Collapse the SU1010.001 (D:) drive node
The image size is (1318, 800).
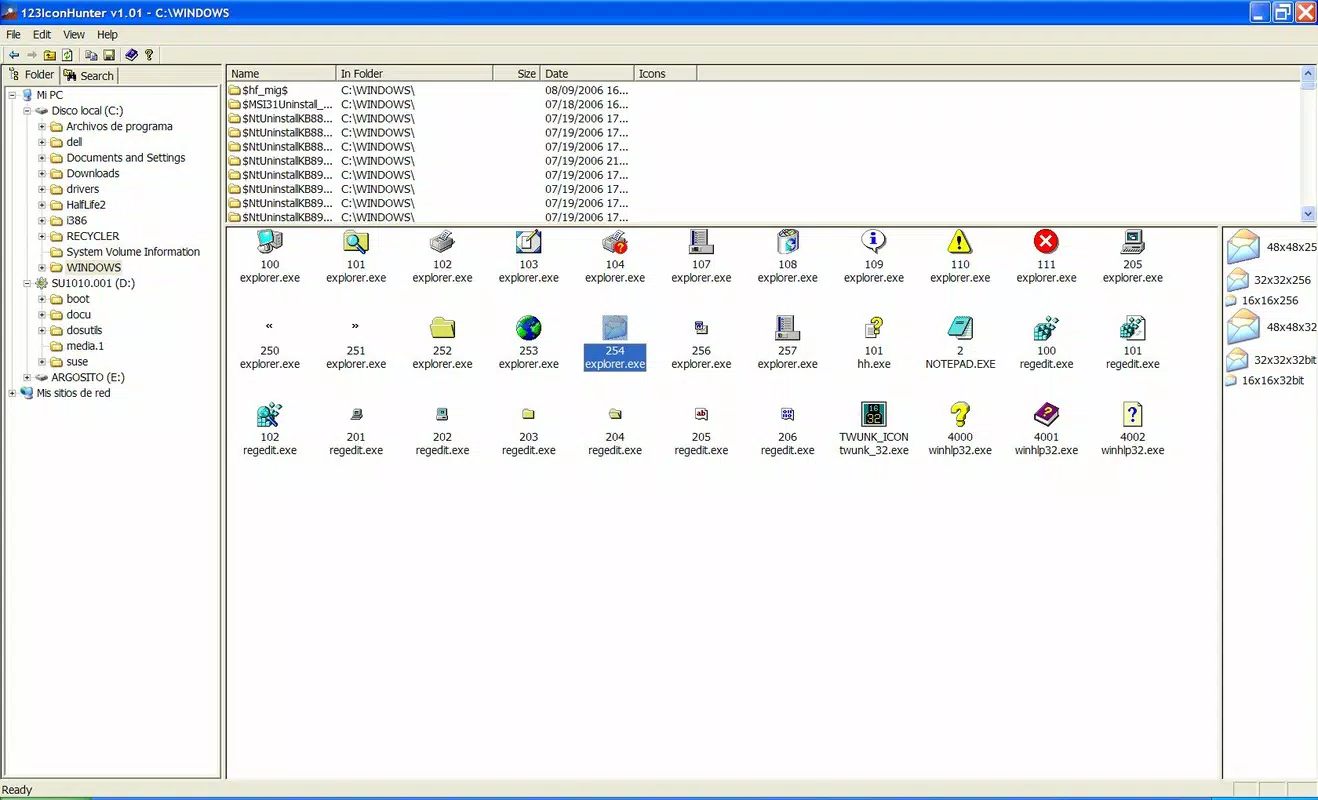point(27,283)
